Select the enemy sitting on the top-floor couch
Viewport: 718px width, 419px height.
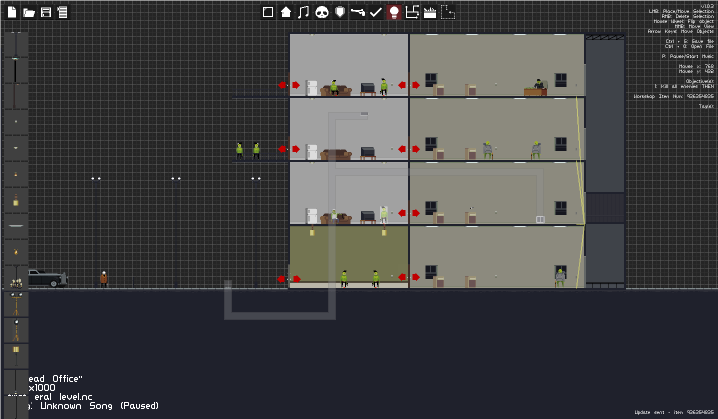point(334,87)
